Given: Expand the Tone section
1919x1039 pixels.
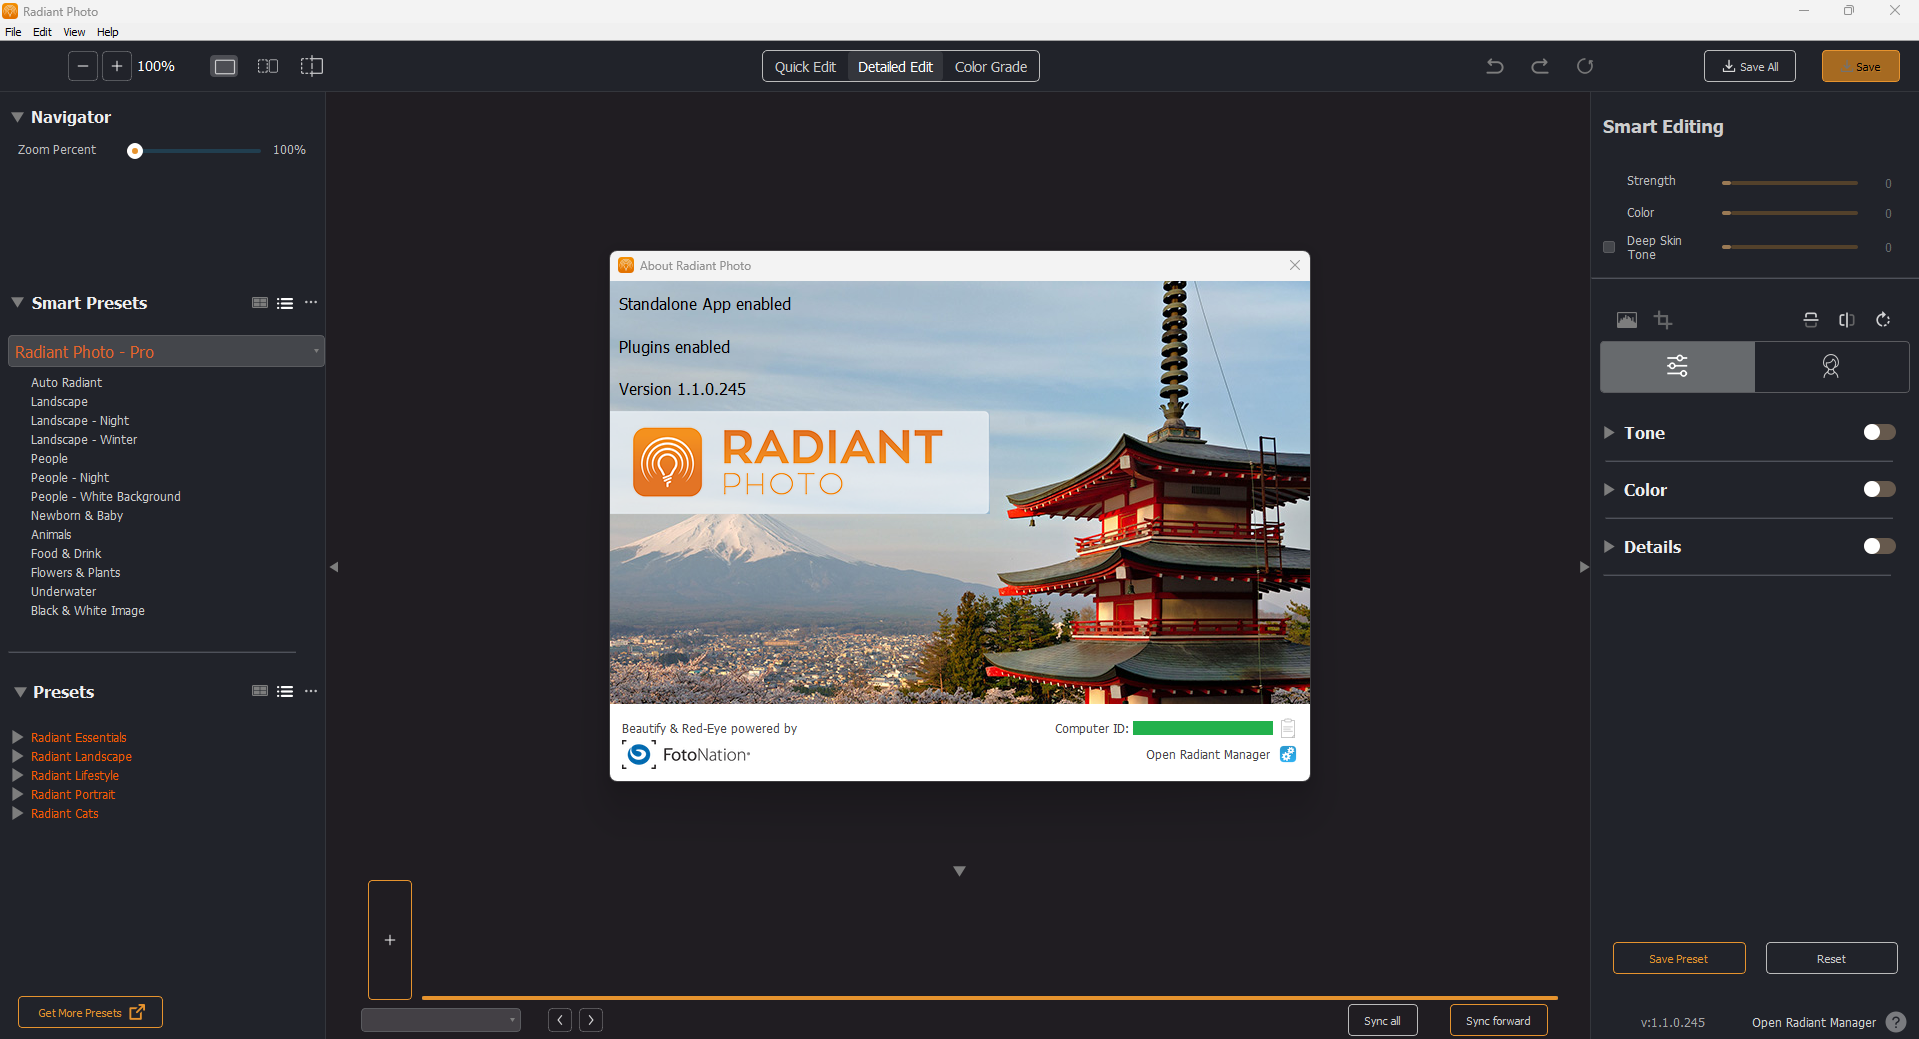Looking at the screenshot, I should pos(1609,432).
